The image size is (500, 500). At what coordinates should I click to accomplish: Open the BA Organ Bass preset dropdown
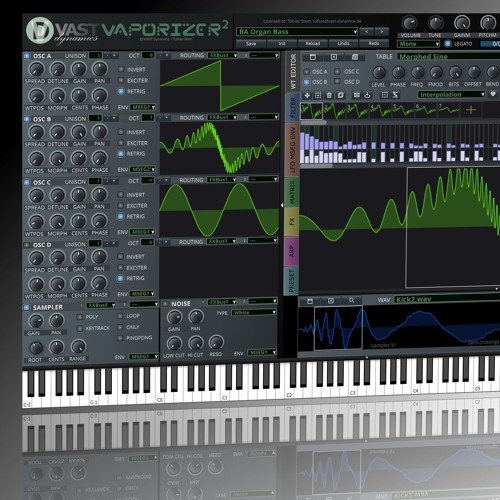[x=297, y=32]
